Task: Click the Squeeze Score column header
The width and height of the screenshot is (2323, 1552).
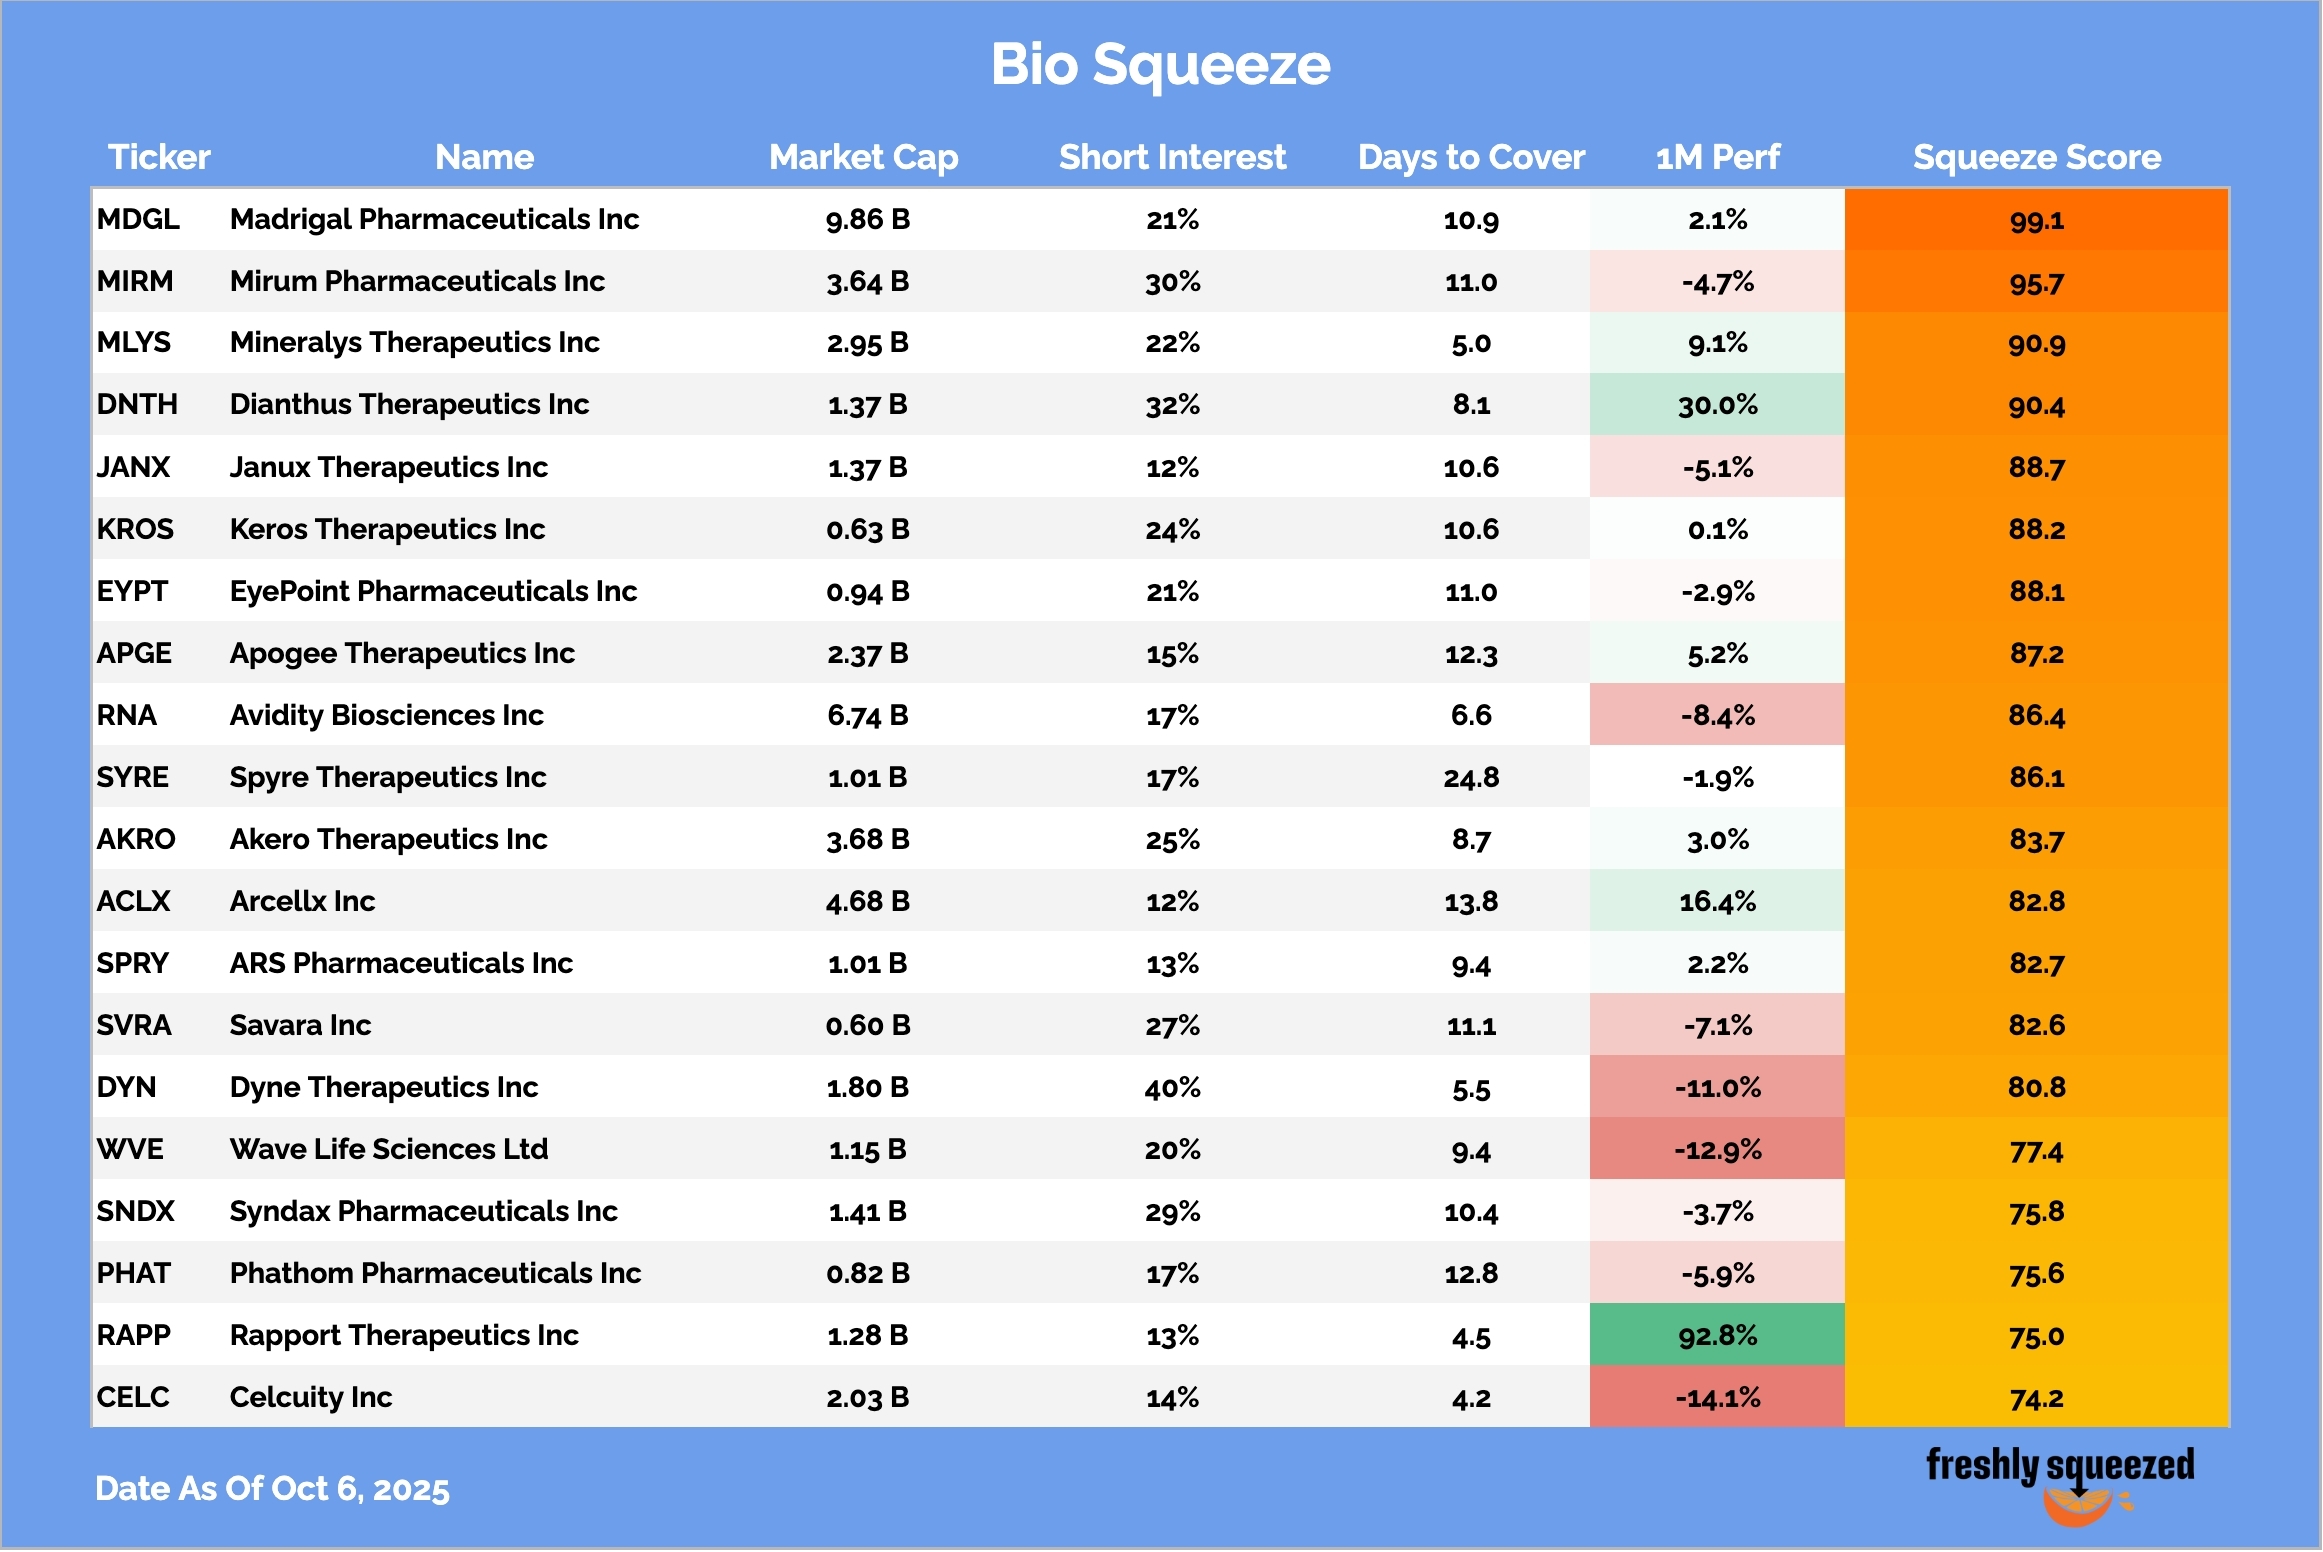Action: pos(2036,157)
